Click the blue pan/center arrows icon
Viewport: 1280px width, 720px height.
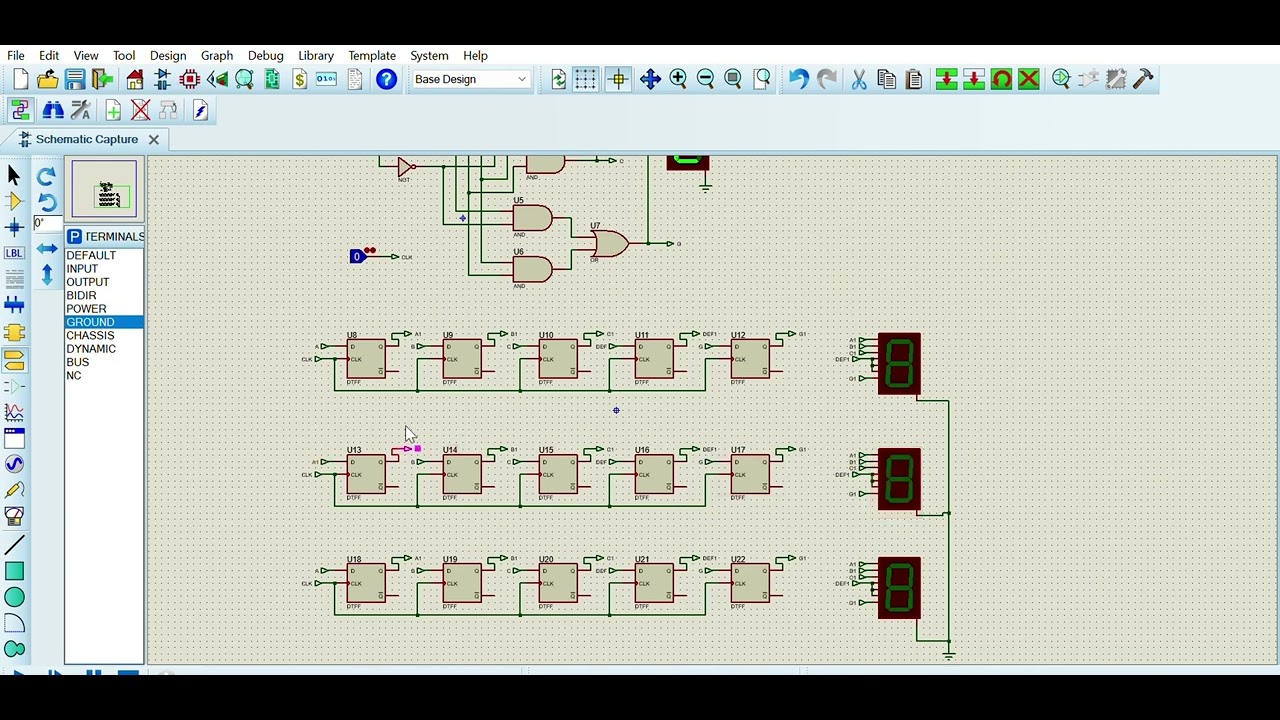(650, 79)
